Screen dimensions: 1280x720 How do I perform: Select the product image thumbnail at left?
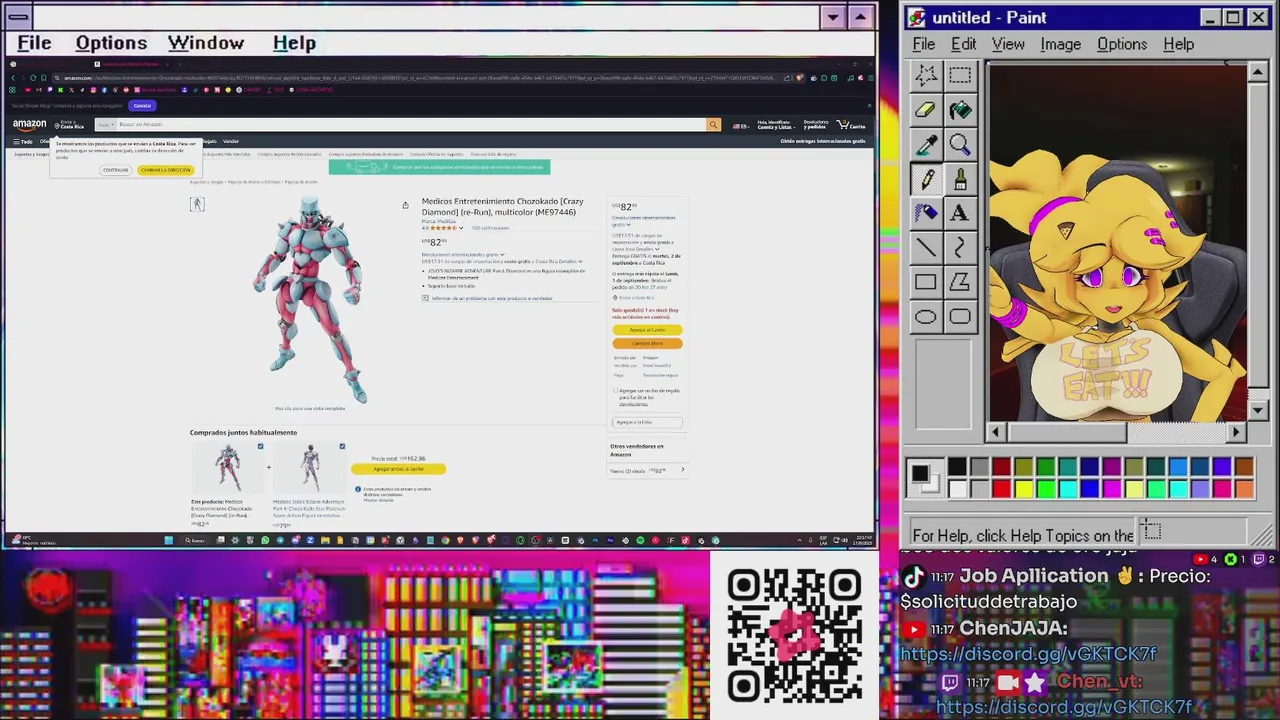pos(197,205)
